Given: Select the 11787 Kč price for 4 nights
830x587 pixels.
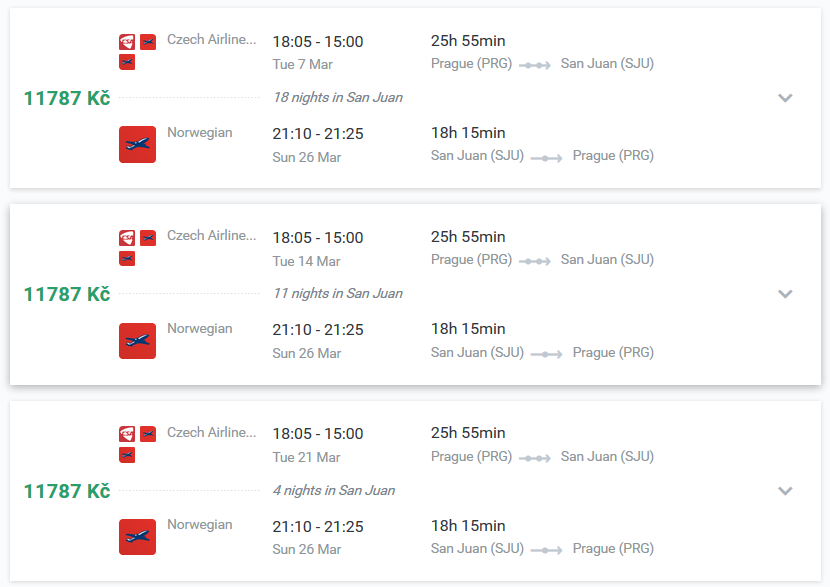Looking at the screenshot, I should (x=67, y=491).
